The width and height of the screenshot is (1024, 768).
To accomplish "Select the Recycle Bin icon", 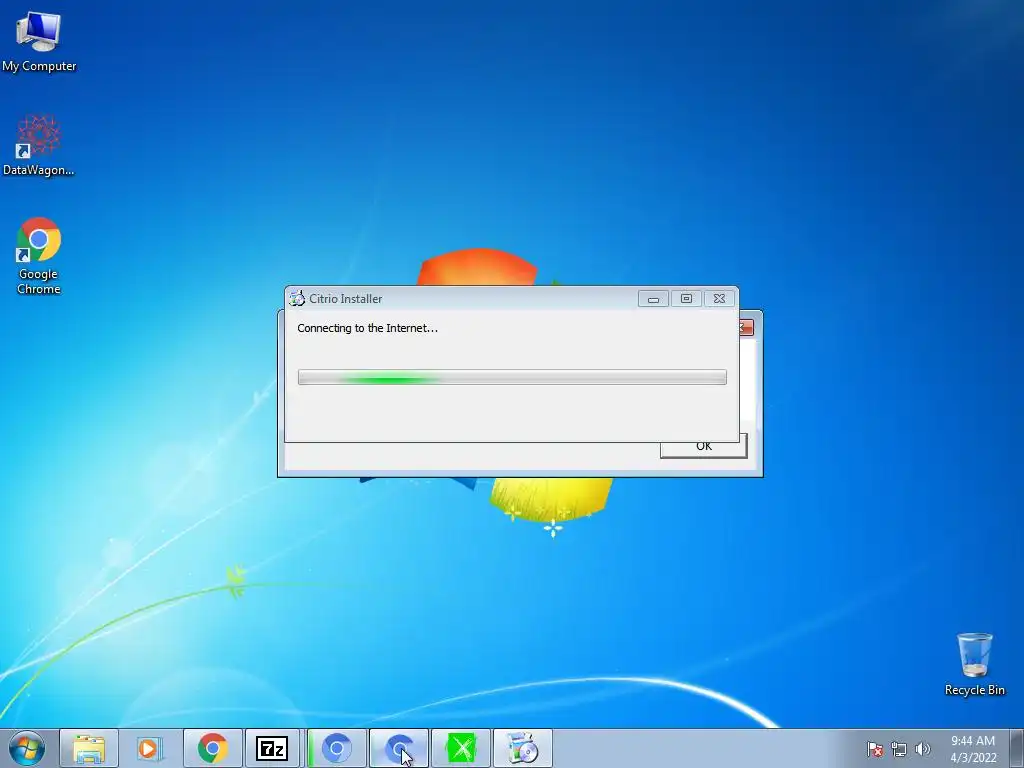I will [974, 664].
